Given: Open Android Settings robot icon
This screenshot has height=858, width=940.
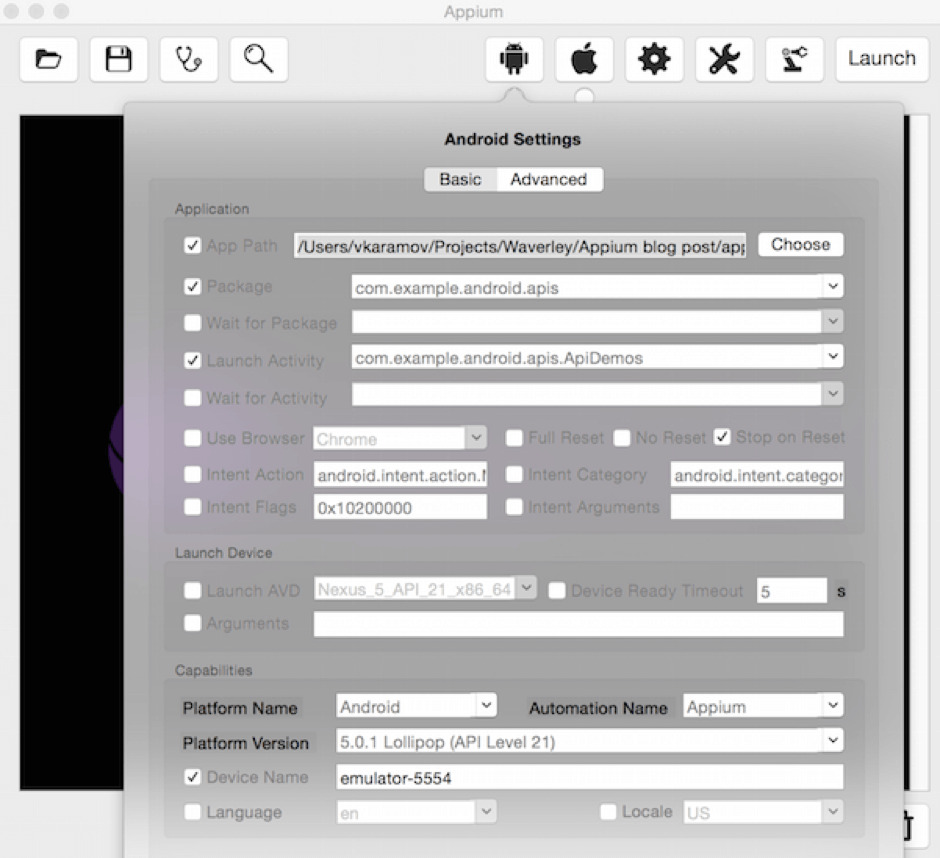Looking at the screenshot, I should point(514,59).
